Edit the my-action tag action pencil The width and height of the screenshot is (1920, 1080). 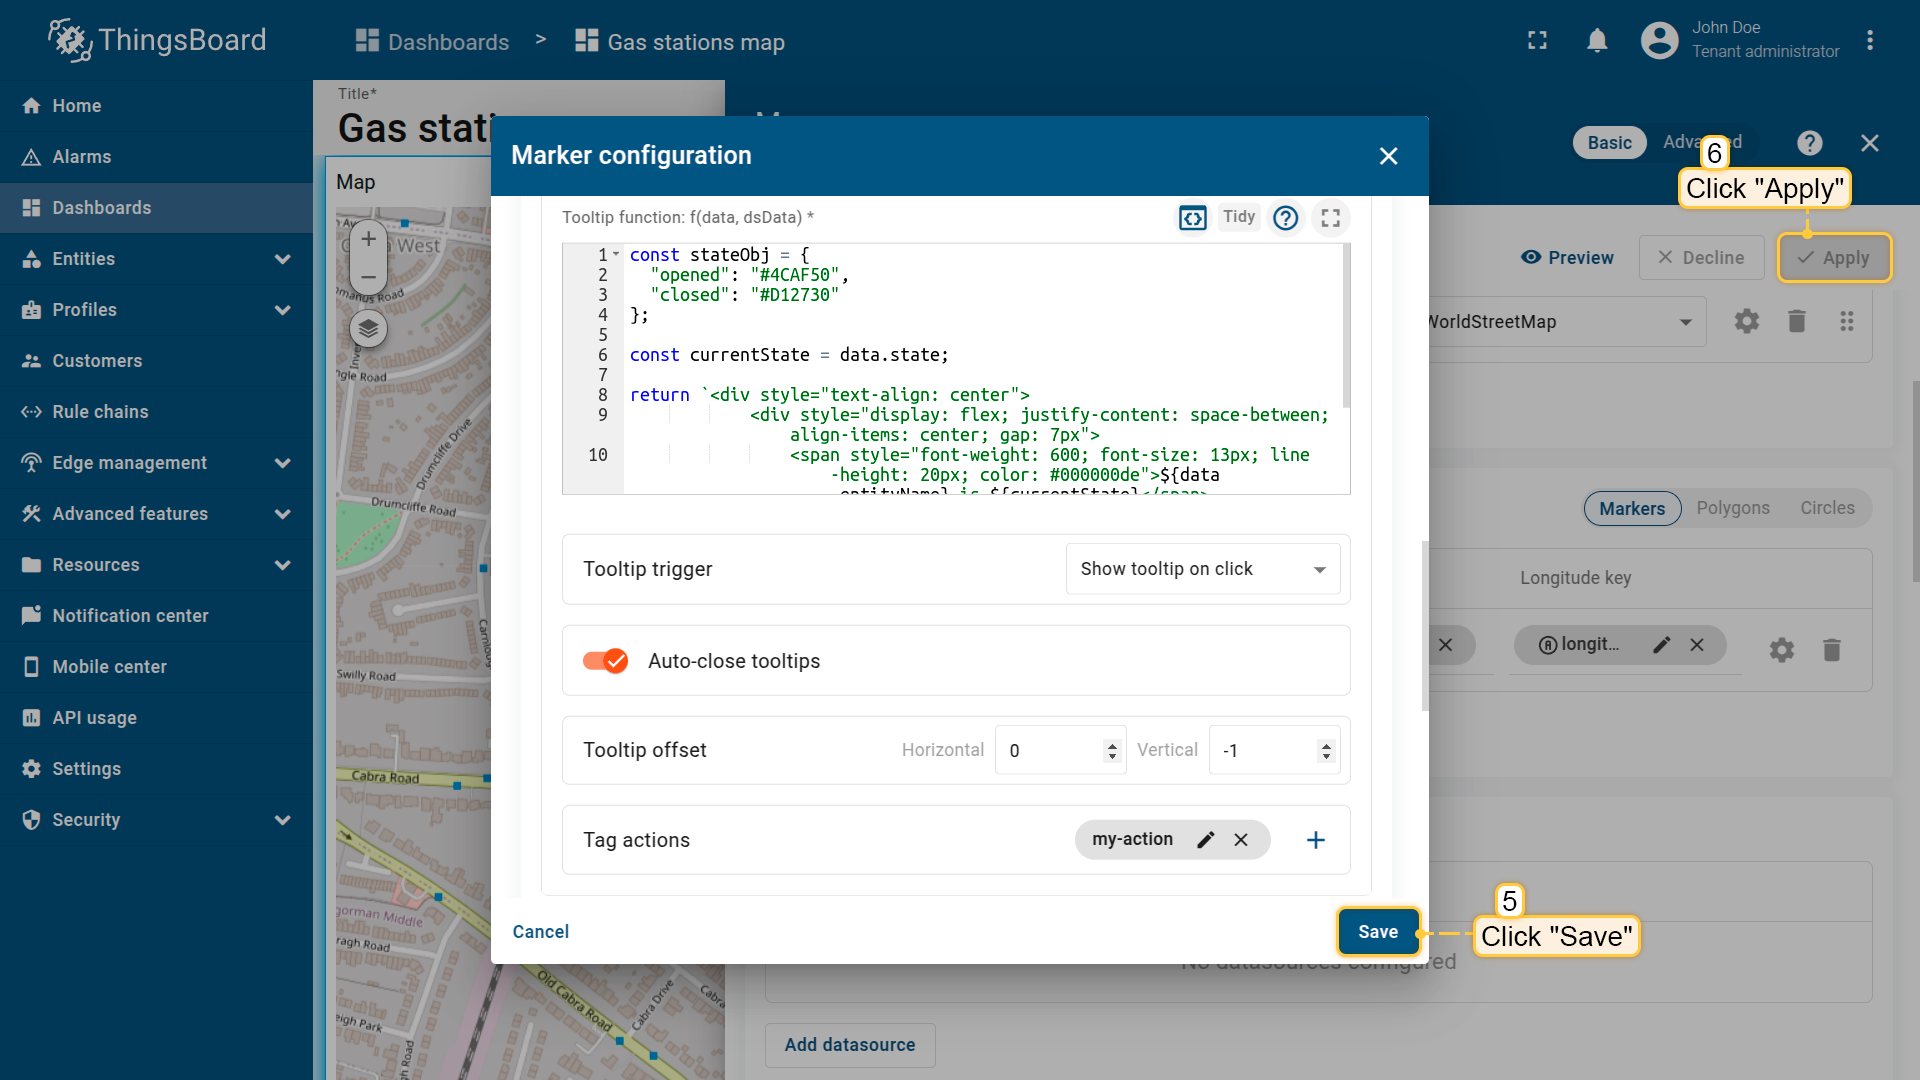[x=1206, y=840]
